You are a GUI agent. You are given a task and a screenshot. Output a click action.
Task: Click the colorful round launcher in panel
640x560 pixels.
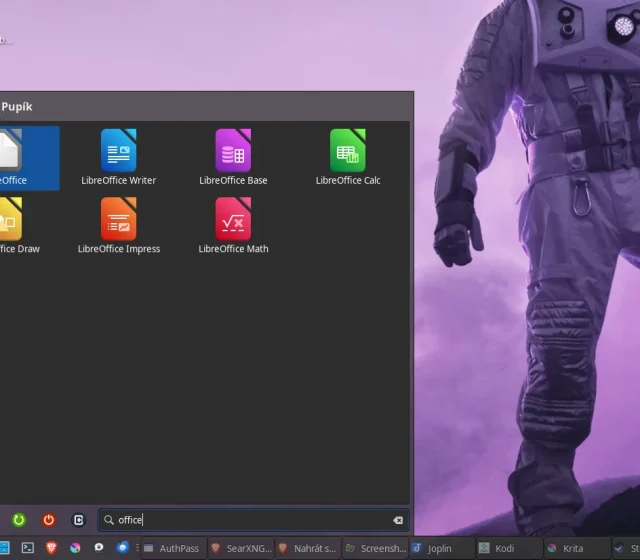pos(75,548)
